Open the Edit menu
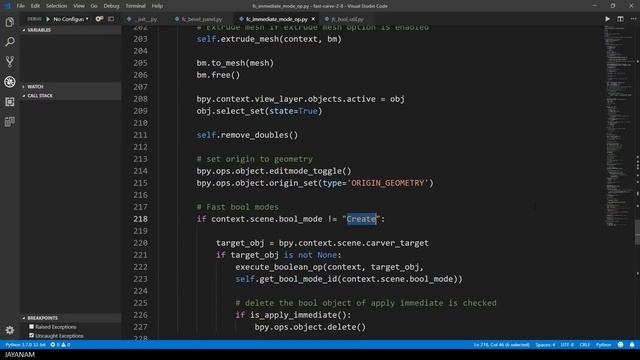The width and height of the screenshot is (640, 360). pyautogui.click(x=36, y=6)
